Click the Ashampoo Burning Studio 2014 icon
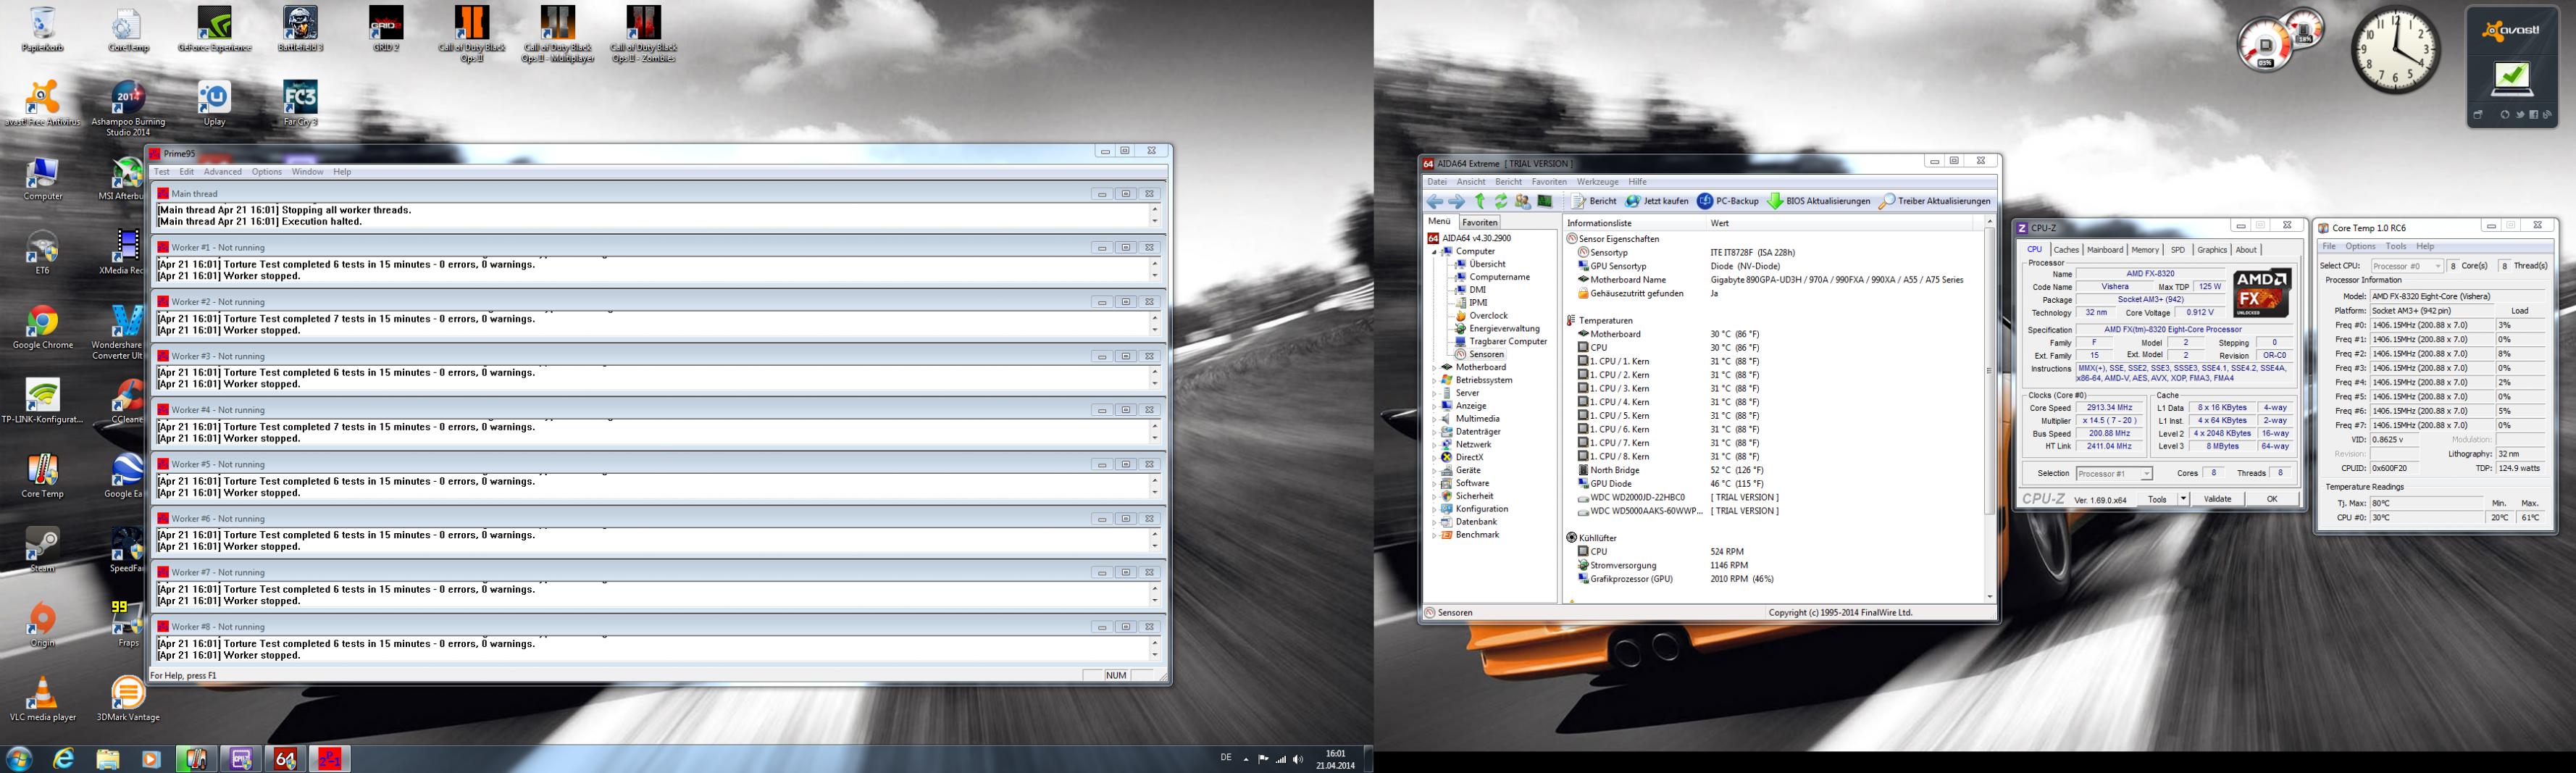2576x773 pixels. tap(128, 109)
